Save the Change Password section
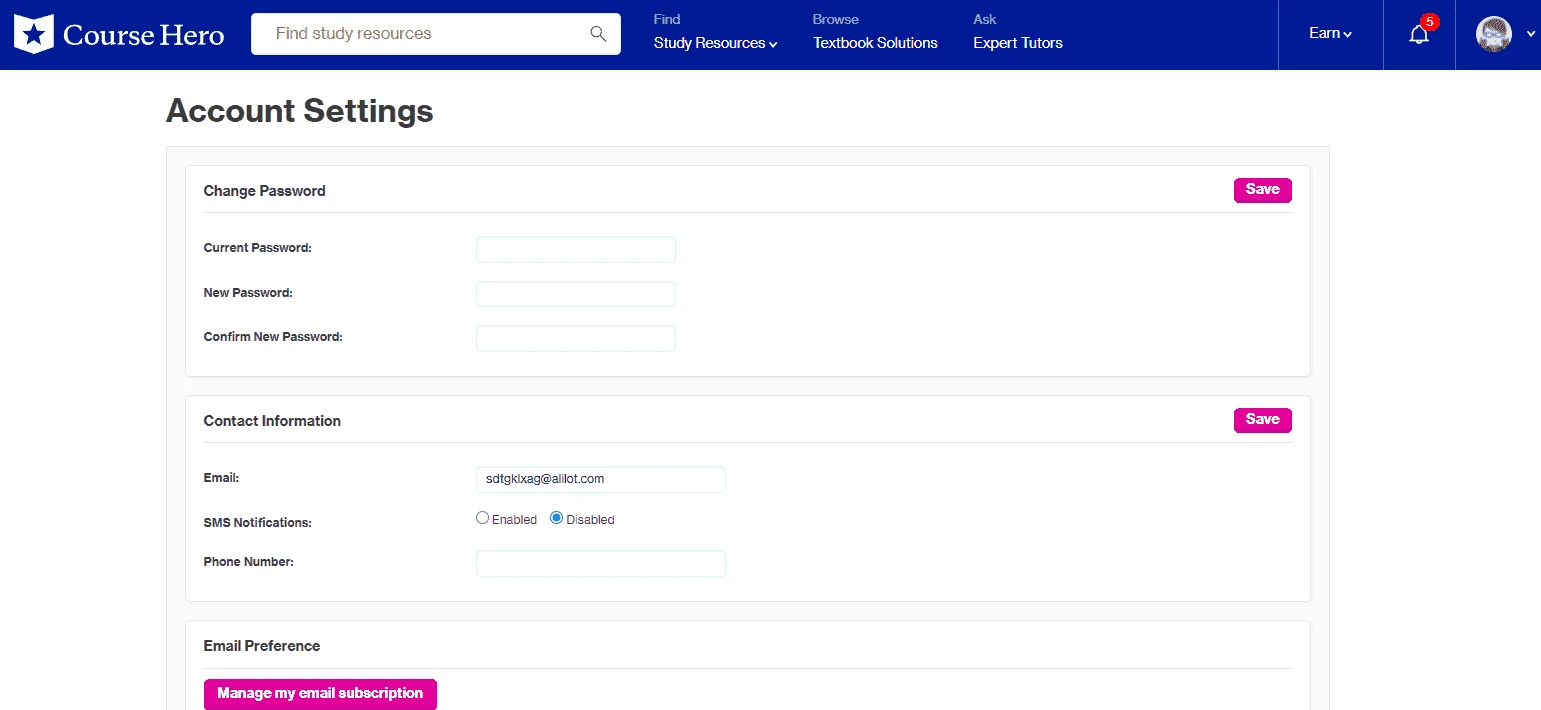Screen dimensions: 1541x710 [x=1262, y=190]
